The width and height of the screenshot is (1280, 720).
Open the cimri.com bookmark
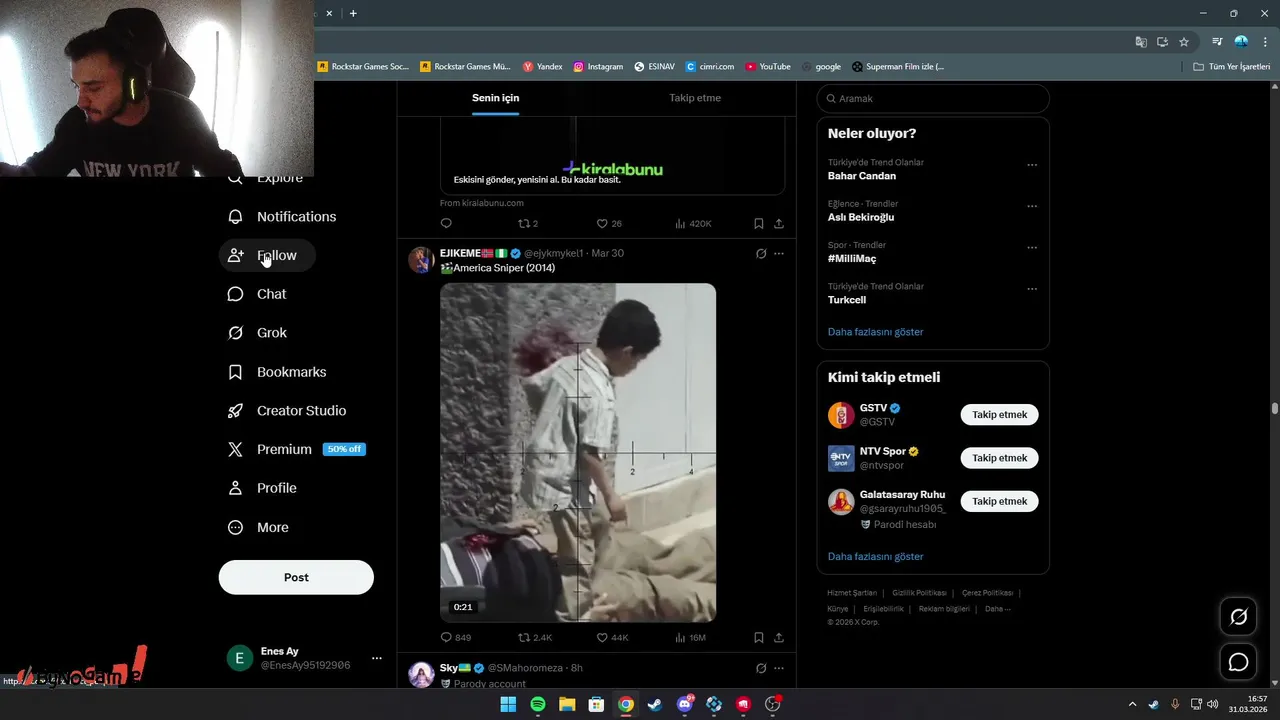pyautogui.click(x=710, y=67)
